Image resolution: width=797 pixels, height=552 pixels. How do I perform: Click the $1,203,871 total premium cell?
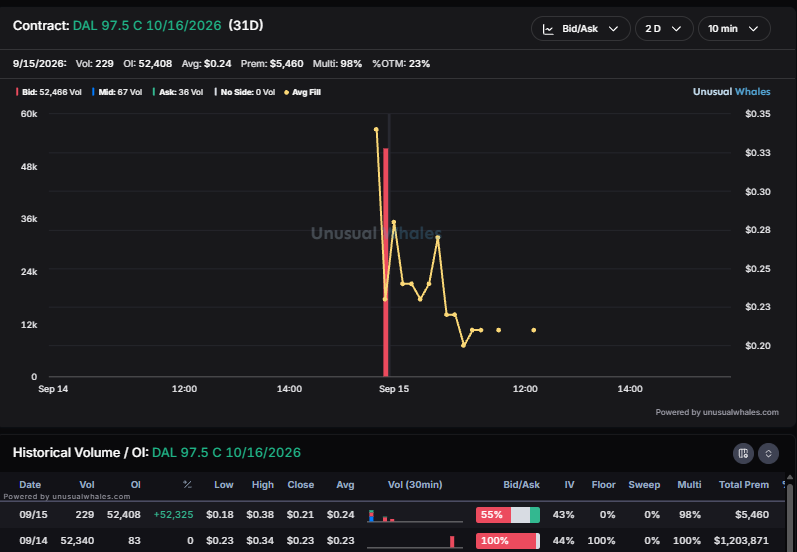coord(741,540)
